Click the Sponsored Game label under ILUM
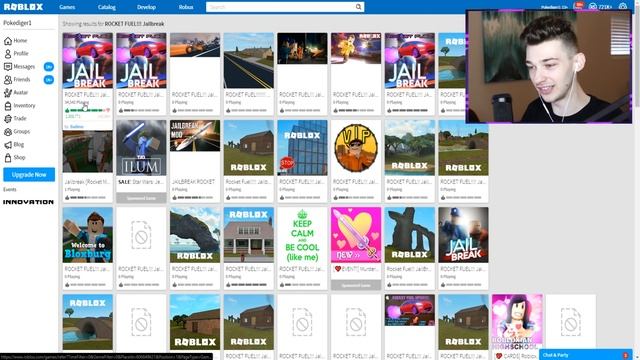640x360 pixels. 141,198
